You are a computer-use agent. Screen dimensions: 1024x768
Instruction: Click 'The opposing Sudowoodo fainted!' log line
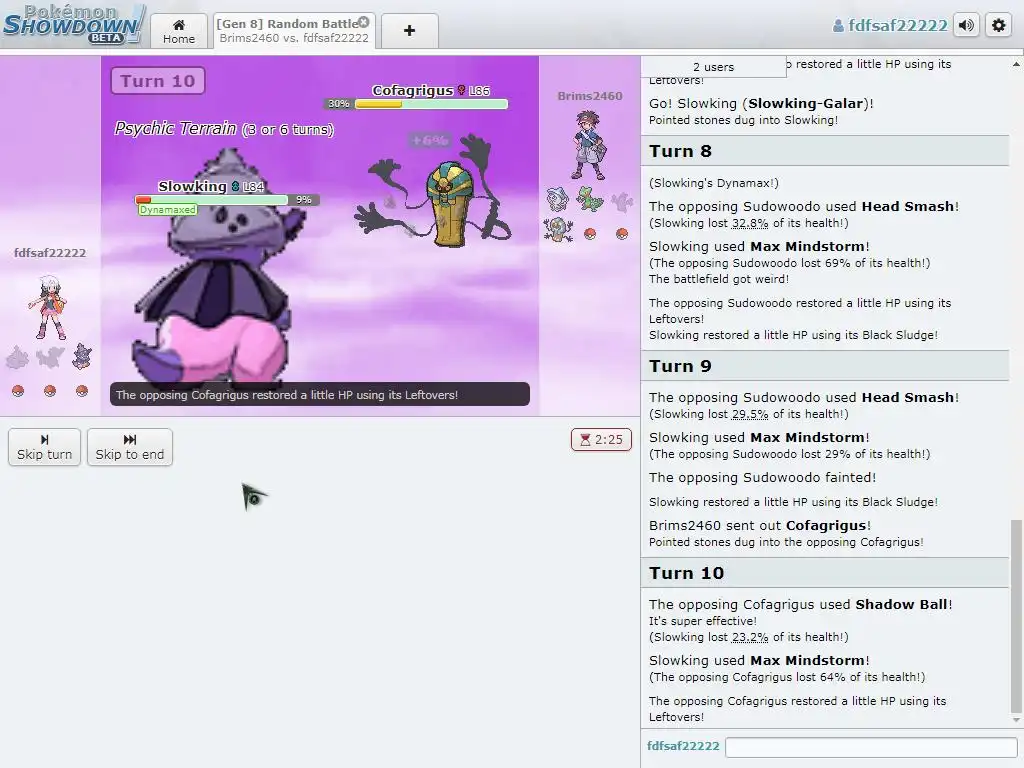point(762,477)
